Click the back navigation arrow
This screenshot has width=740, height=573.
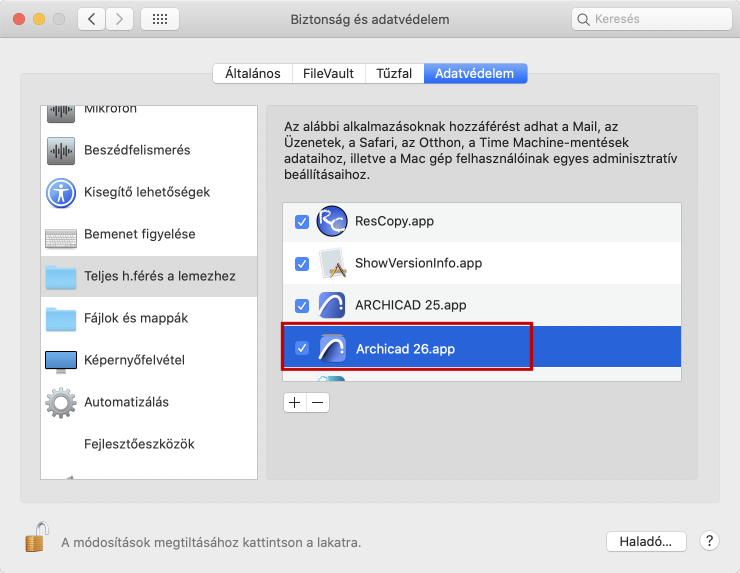(92, 19)
